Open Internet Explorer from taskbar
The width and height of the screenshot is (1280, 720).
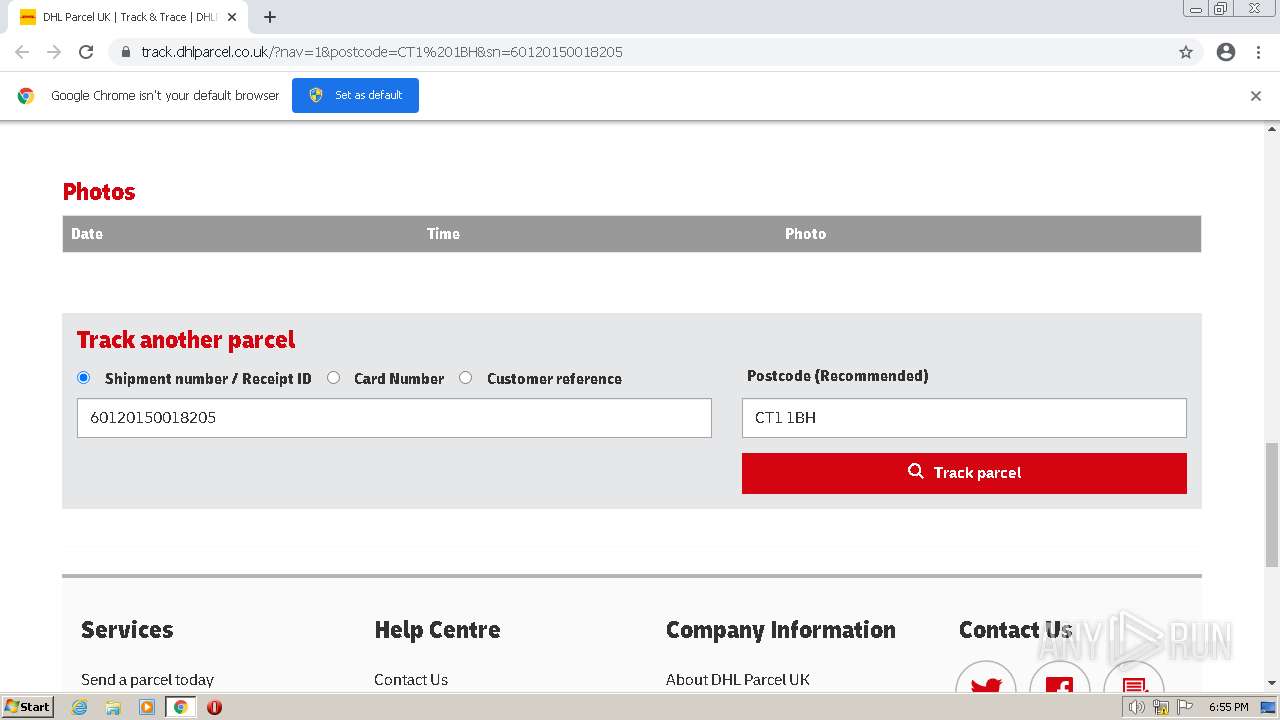[x=80, y=707]
